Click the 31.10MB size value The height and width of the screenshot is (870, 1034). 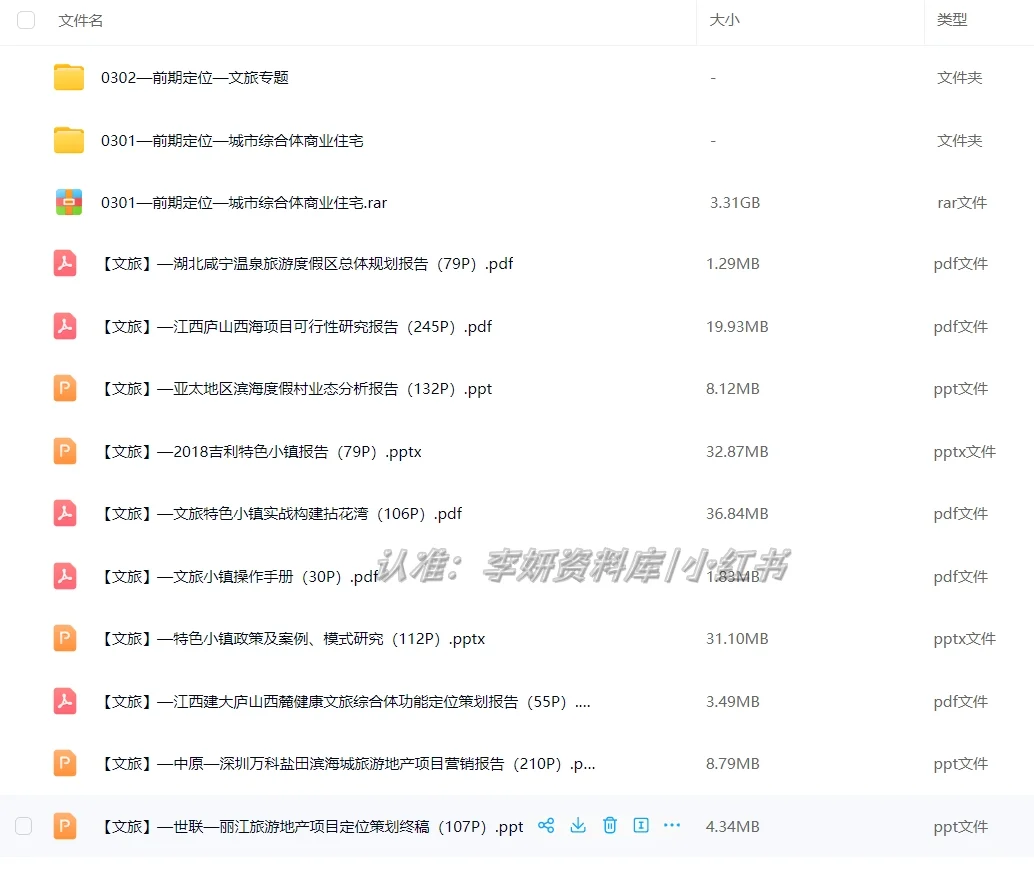point(737,639)
